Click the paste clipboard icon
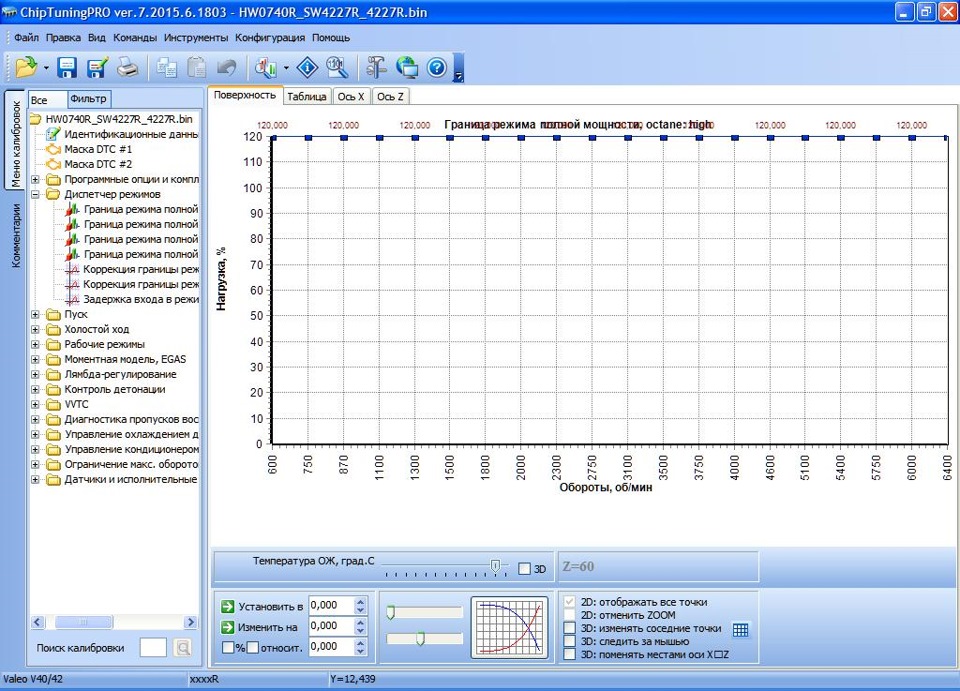 [197, 67]
